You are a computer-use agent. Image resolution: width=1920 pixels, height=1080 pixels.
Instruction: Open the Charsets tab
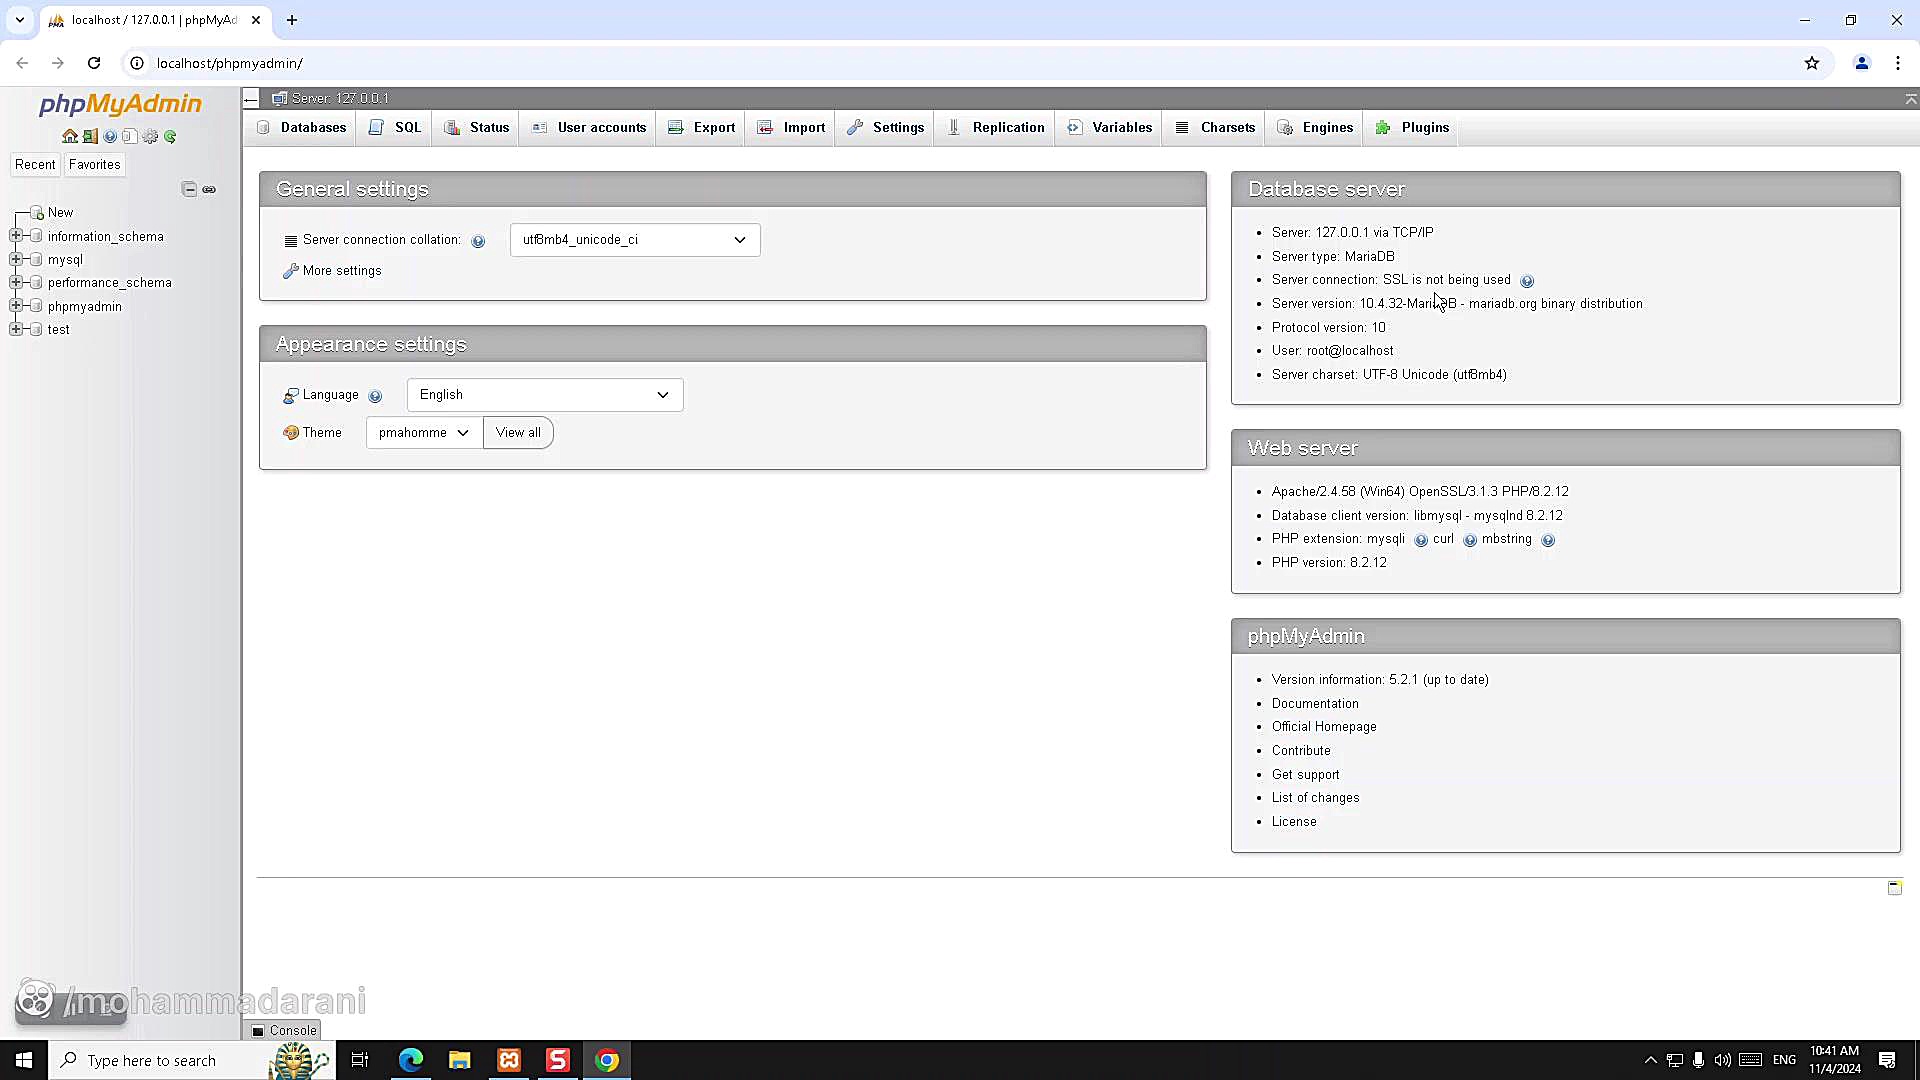[x=1214, y=128]
